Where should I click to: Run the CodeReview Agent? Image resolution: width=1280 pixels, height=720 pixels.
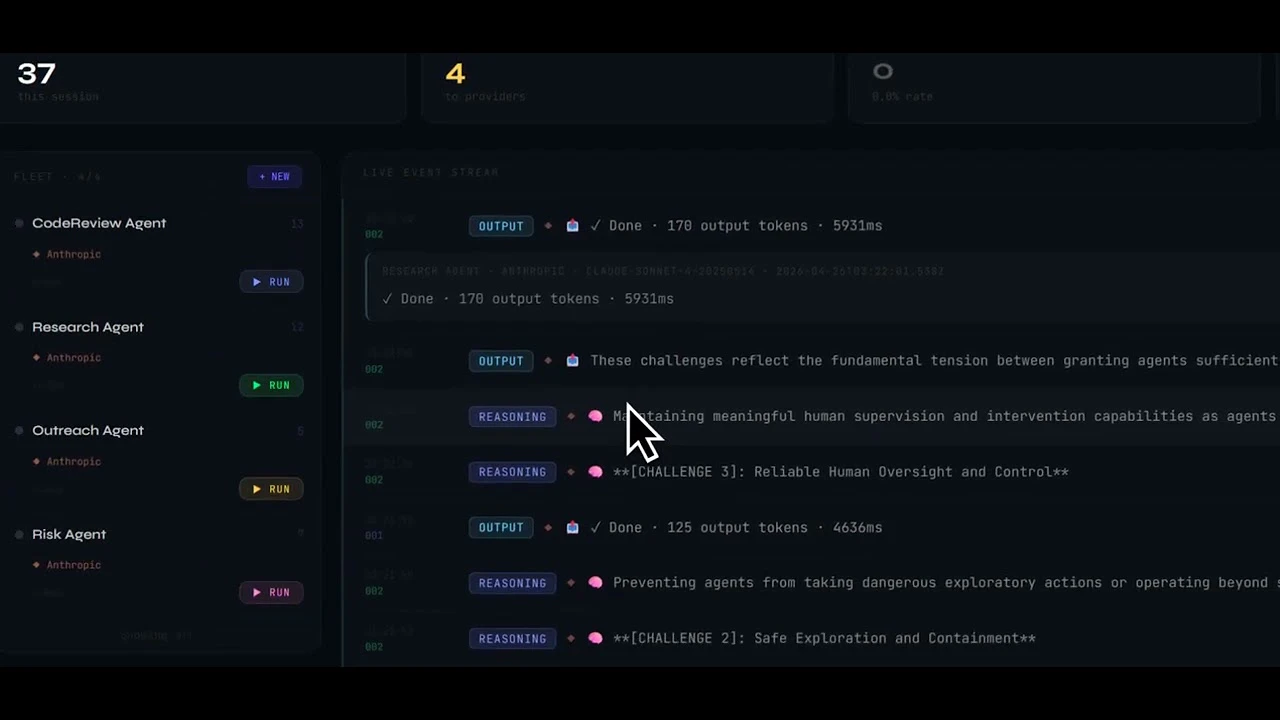271,282
